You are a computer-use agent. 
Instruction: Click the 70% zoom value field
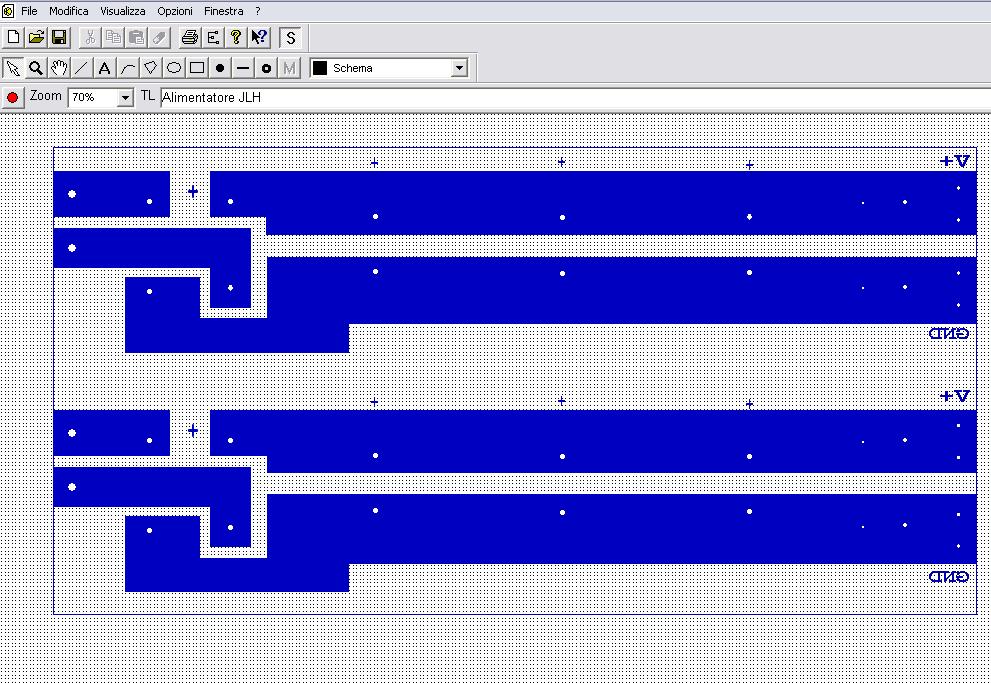click(93, 97)
